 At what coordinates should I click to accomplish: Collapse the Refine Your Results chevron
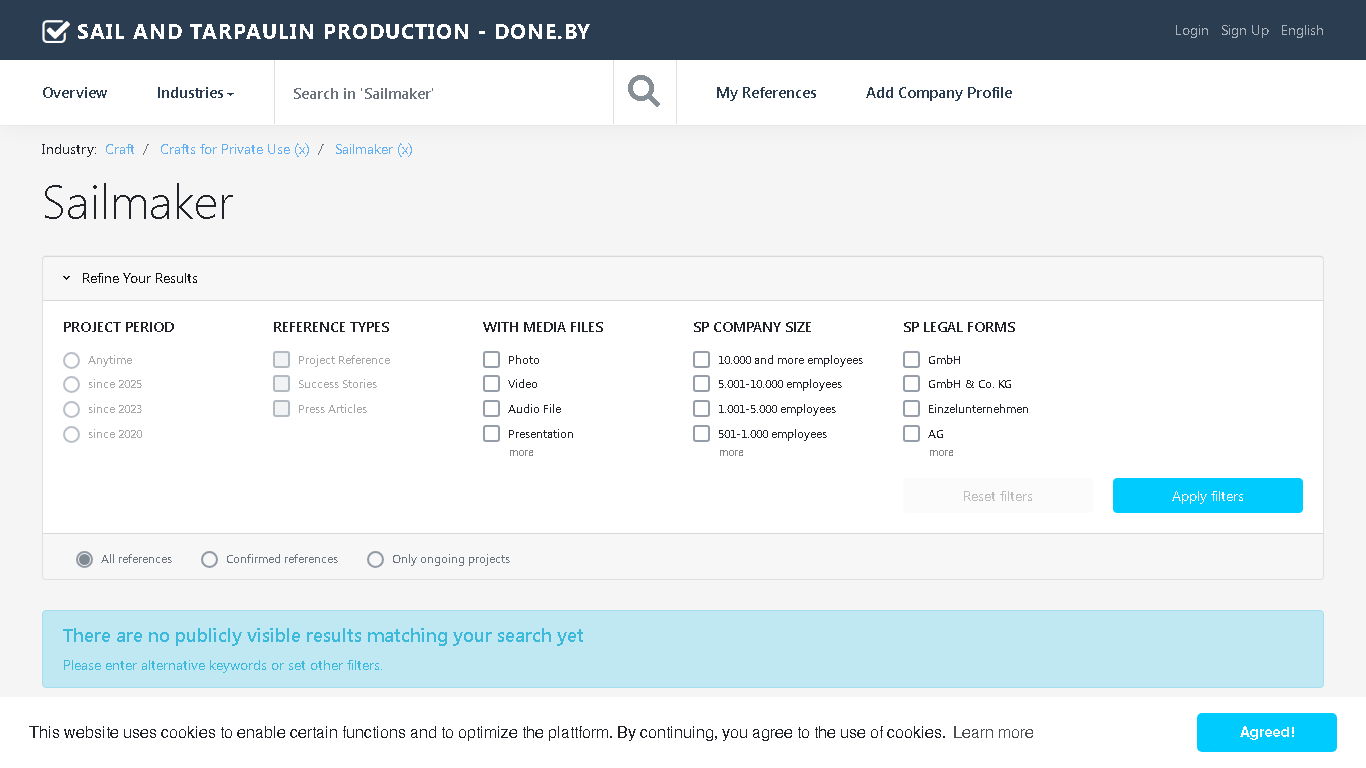[x=67, y=278]
